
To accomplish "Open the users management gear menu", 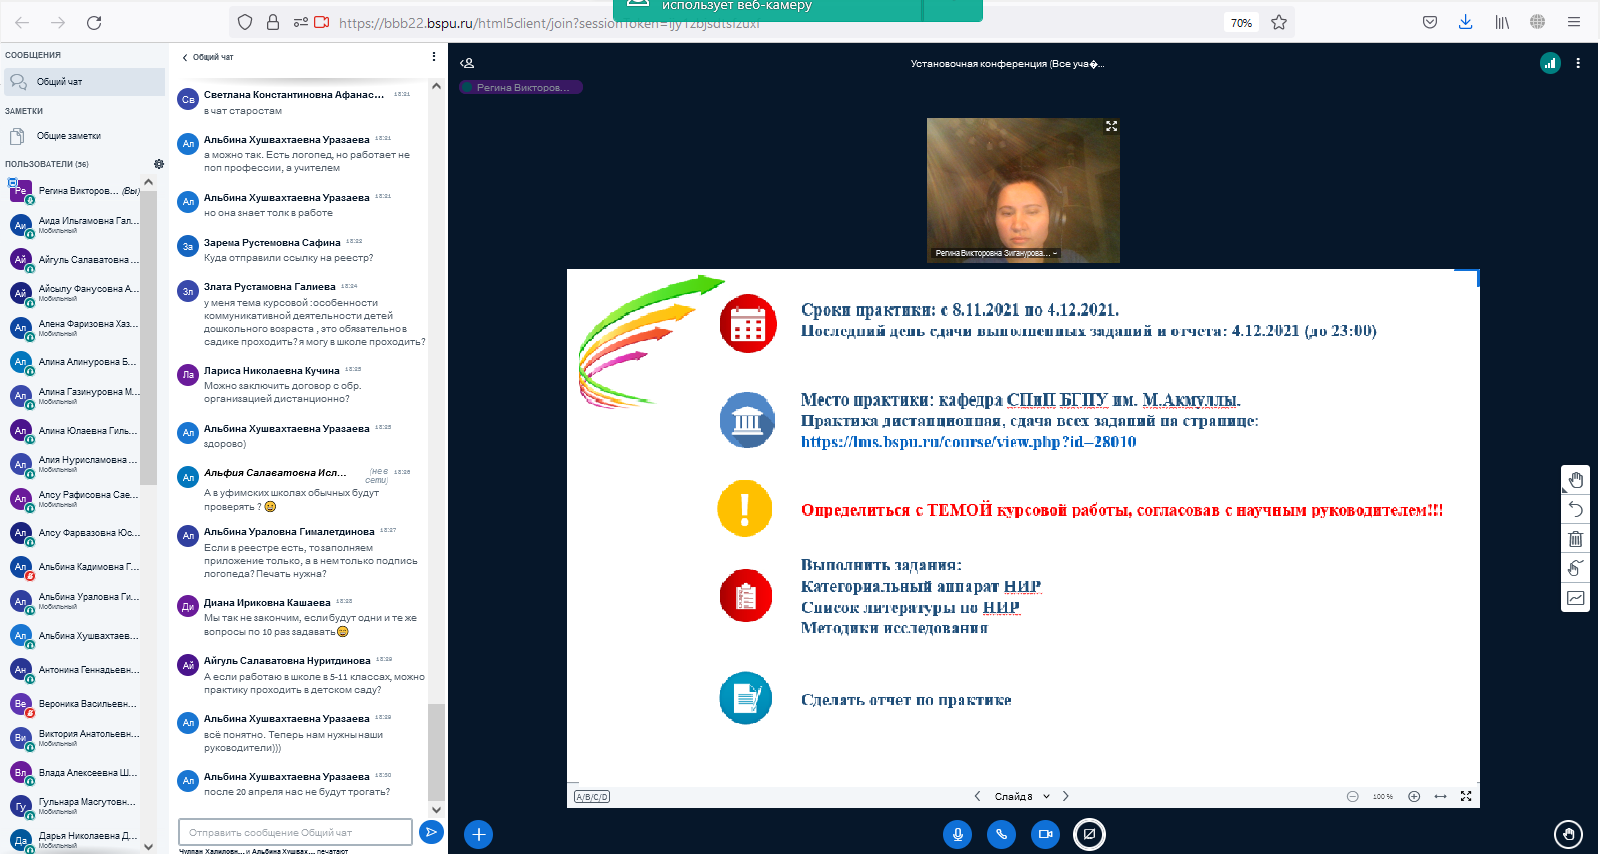I will pyautogui.click(x=158, y=164).
